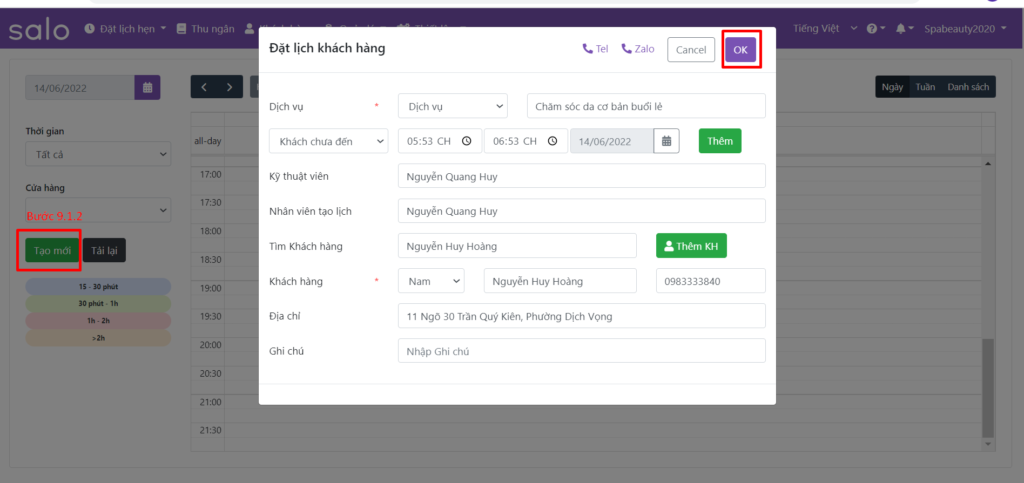Image resolution: width=1024 pixels, height=483 pixels.
Task: Select the '30 phút - 1h' duration legend
Action: 98,304
